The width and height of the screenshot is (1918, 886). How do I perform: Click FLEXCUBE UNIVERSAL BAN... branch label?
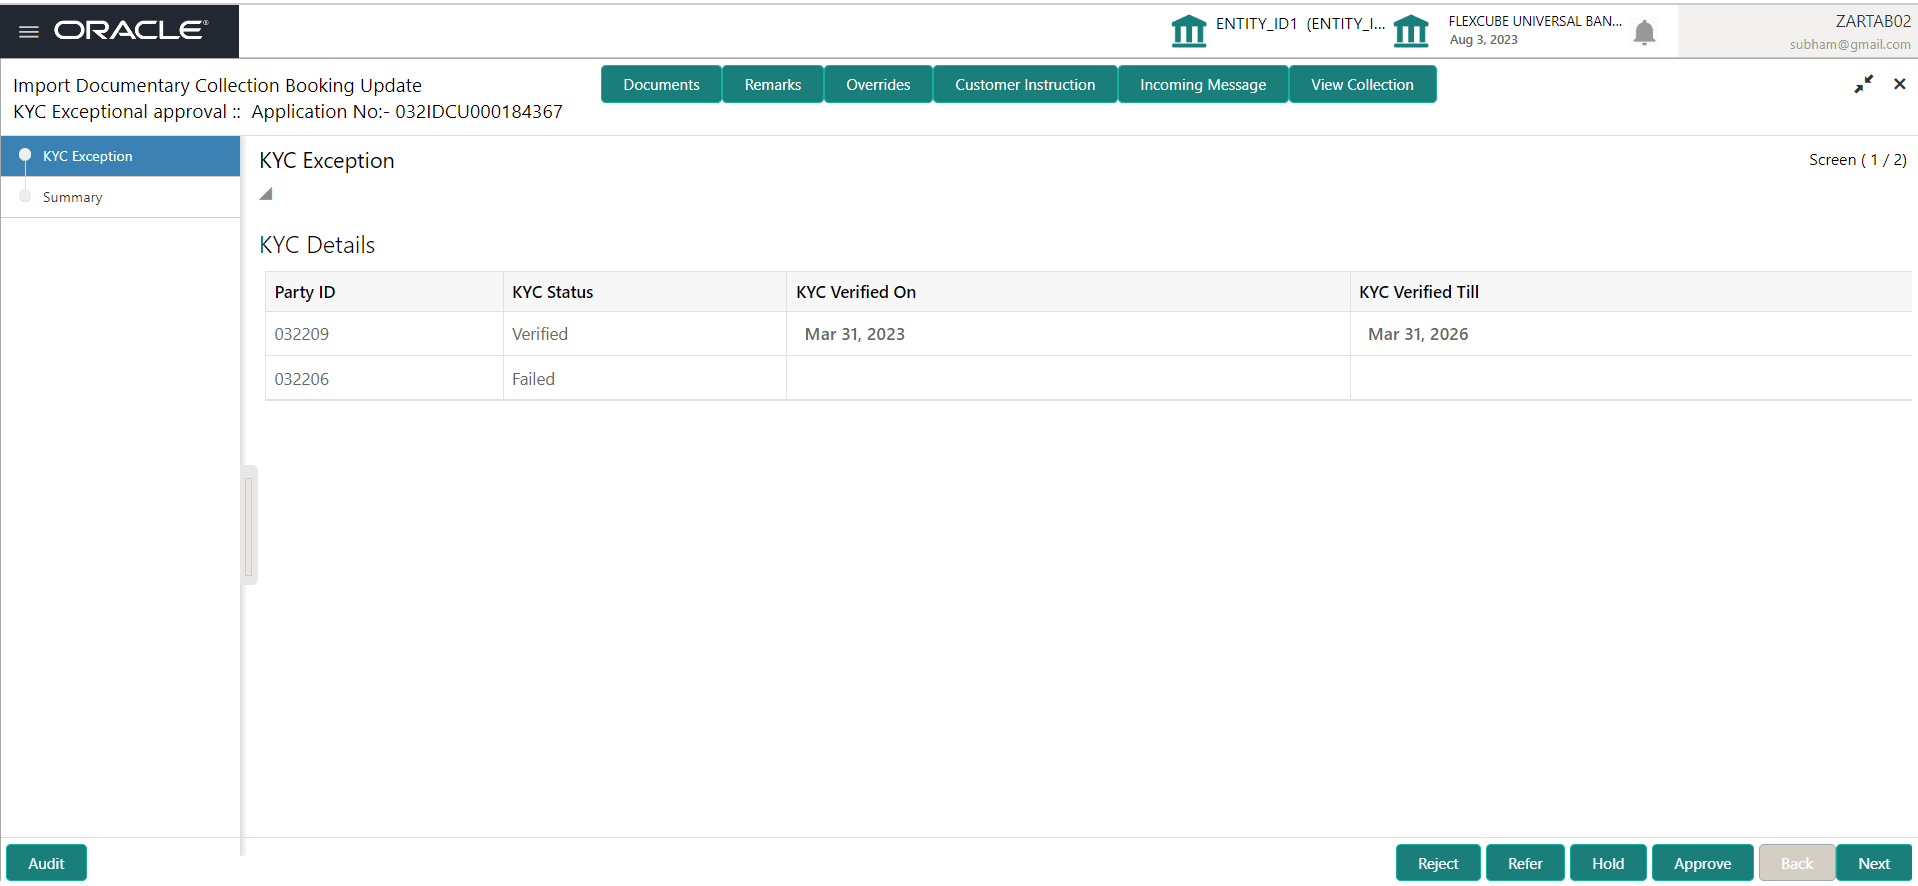(x=1535, y=21)
